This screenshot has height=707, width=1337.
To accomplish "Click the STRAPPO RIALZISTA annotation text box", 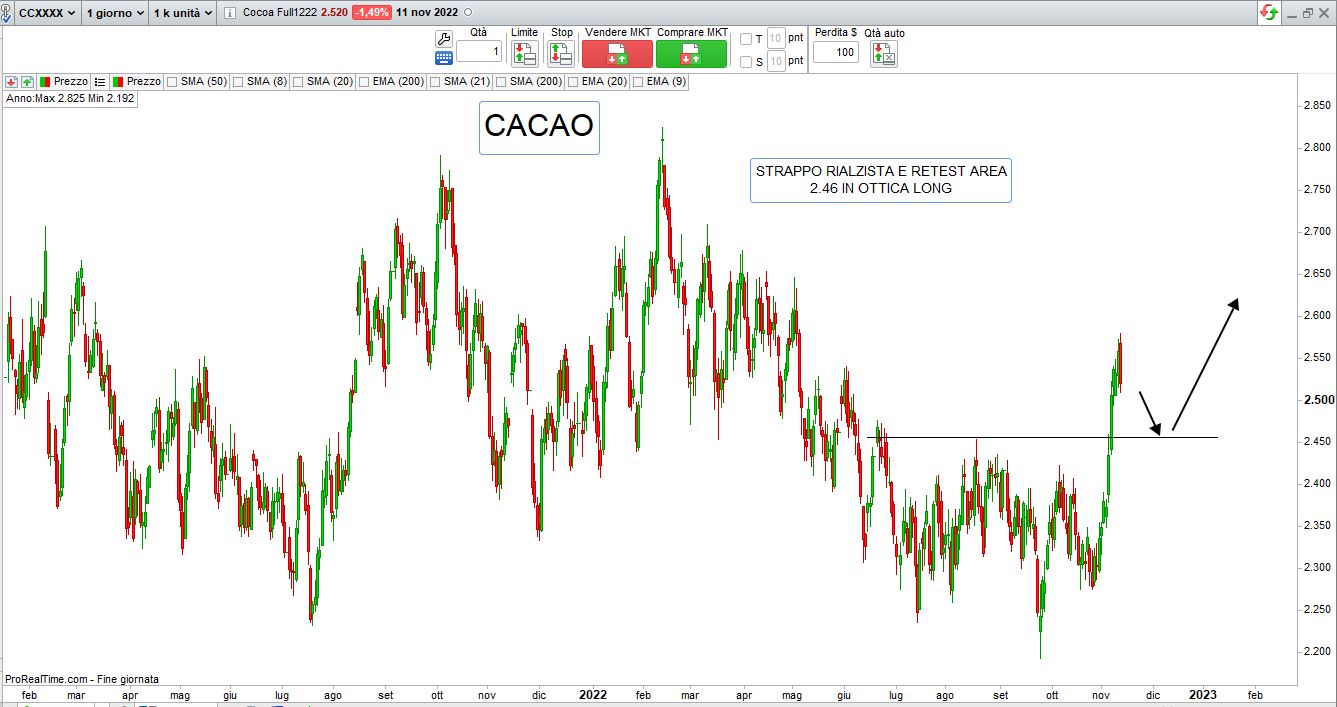I will 881,180.
